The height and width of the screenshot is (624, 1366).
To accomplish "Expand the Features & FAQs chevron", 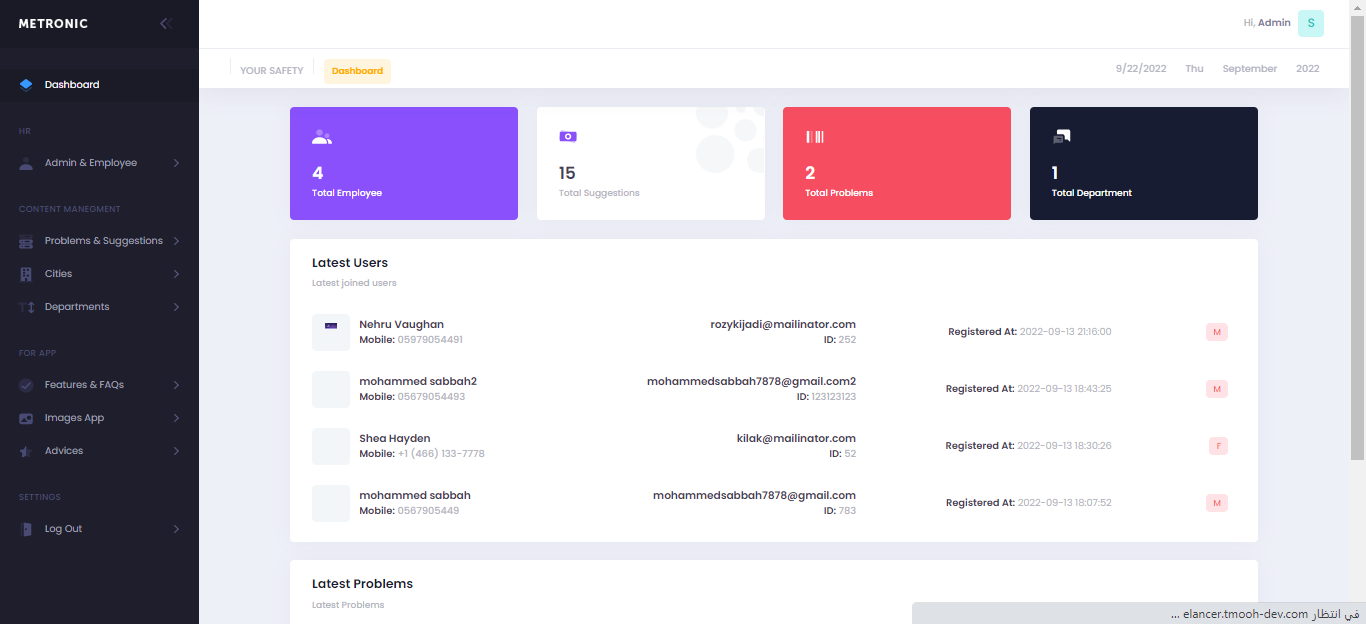I will point(176,385).
